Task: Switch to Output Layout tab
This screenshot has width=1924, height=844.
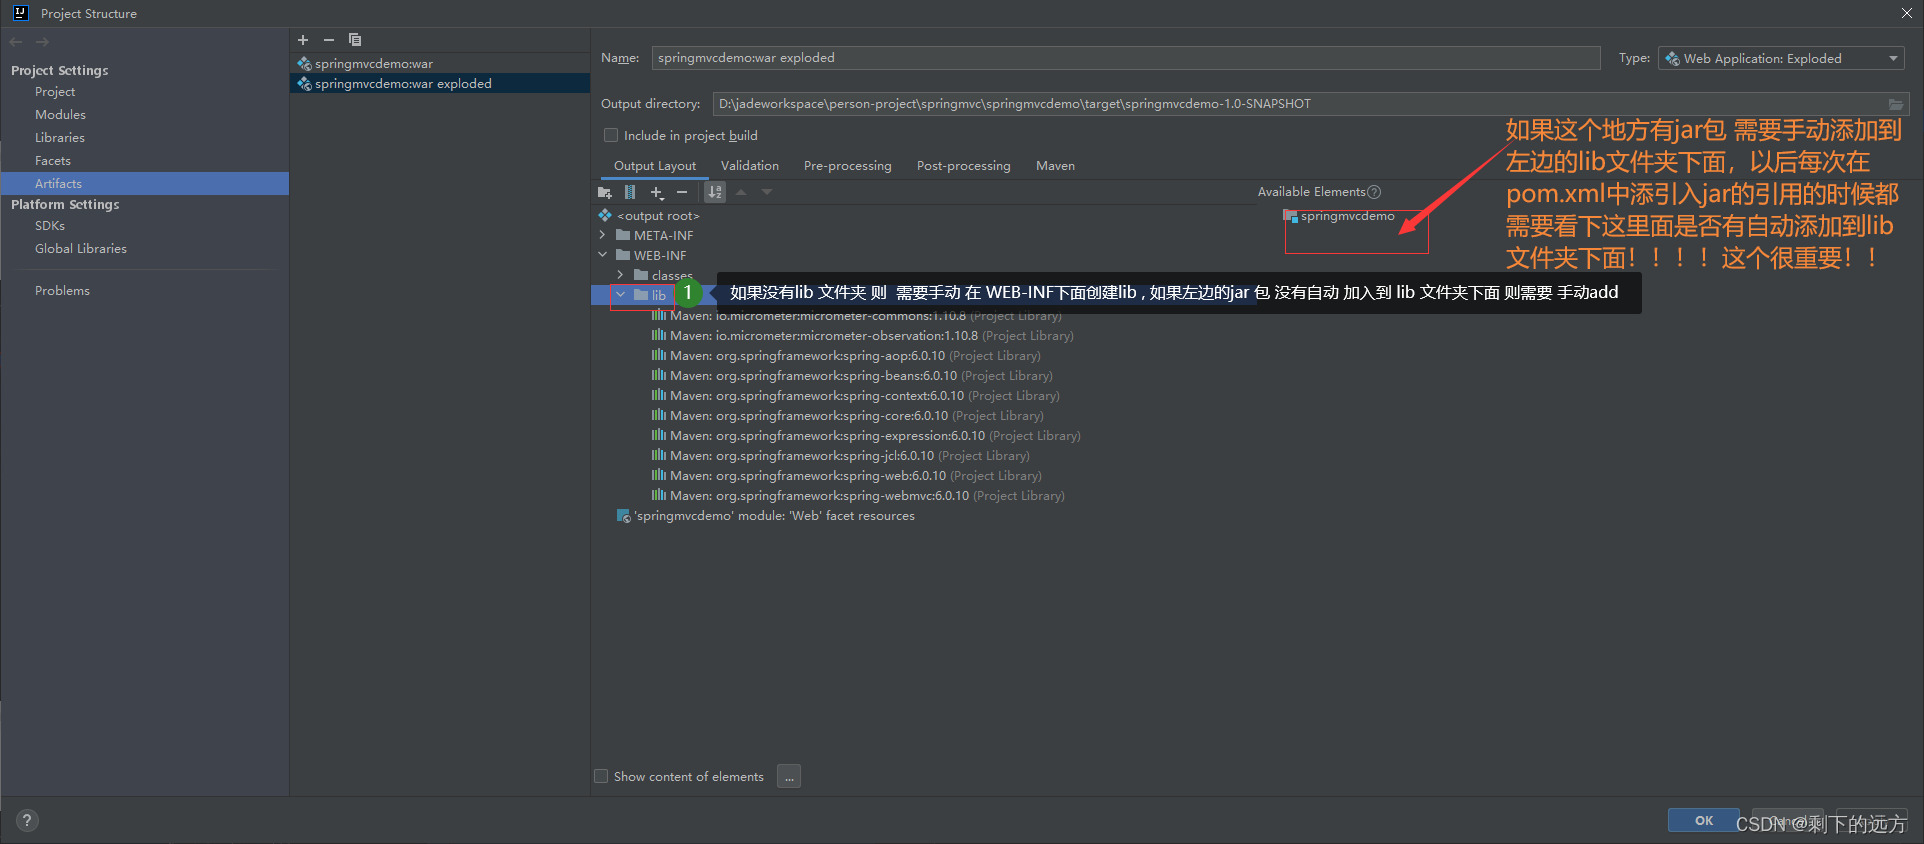Action: 655,166
